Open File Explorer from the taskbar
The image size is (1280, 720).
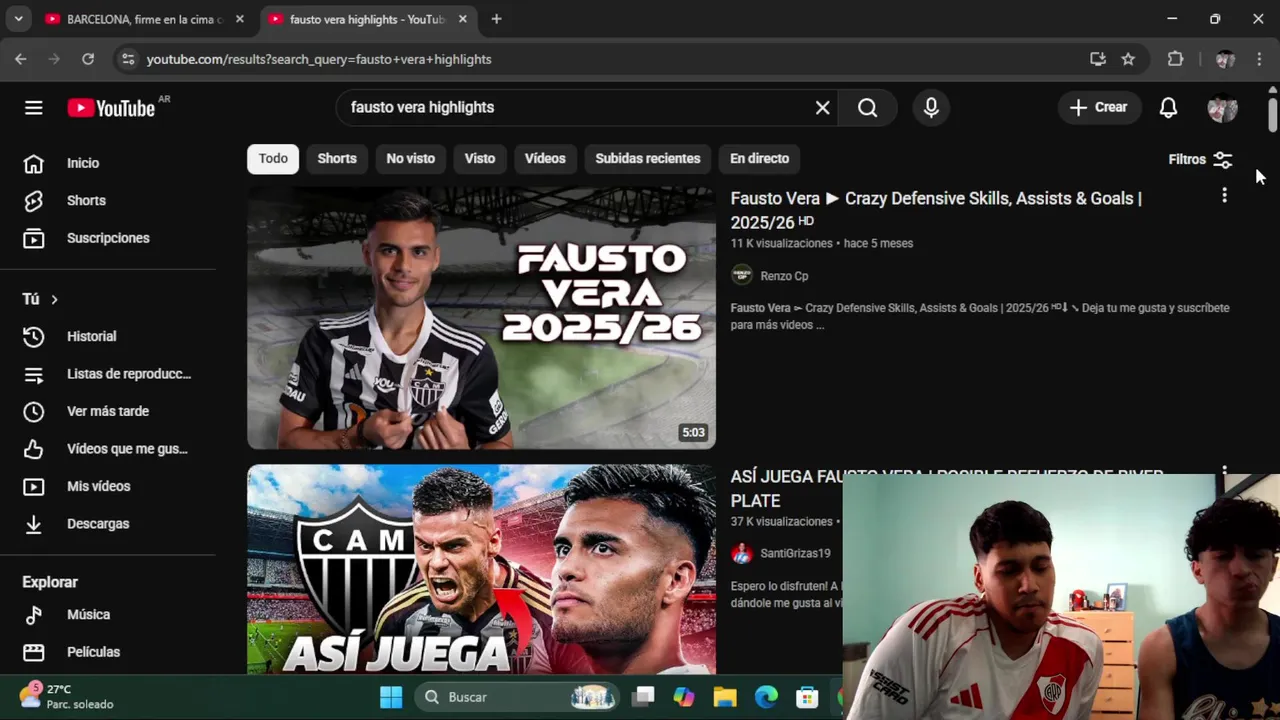tap(725, 697)
